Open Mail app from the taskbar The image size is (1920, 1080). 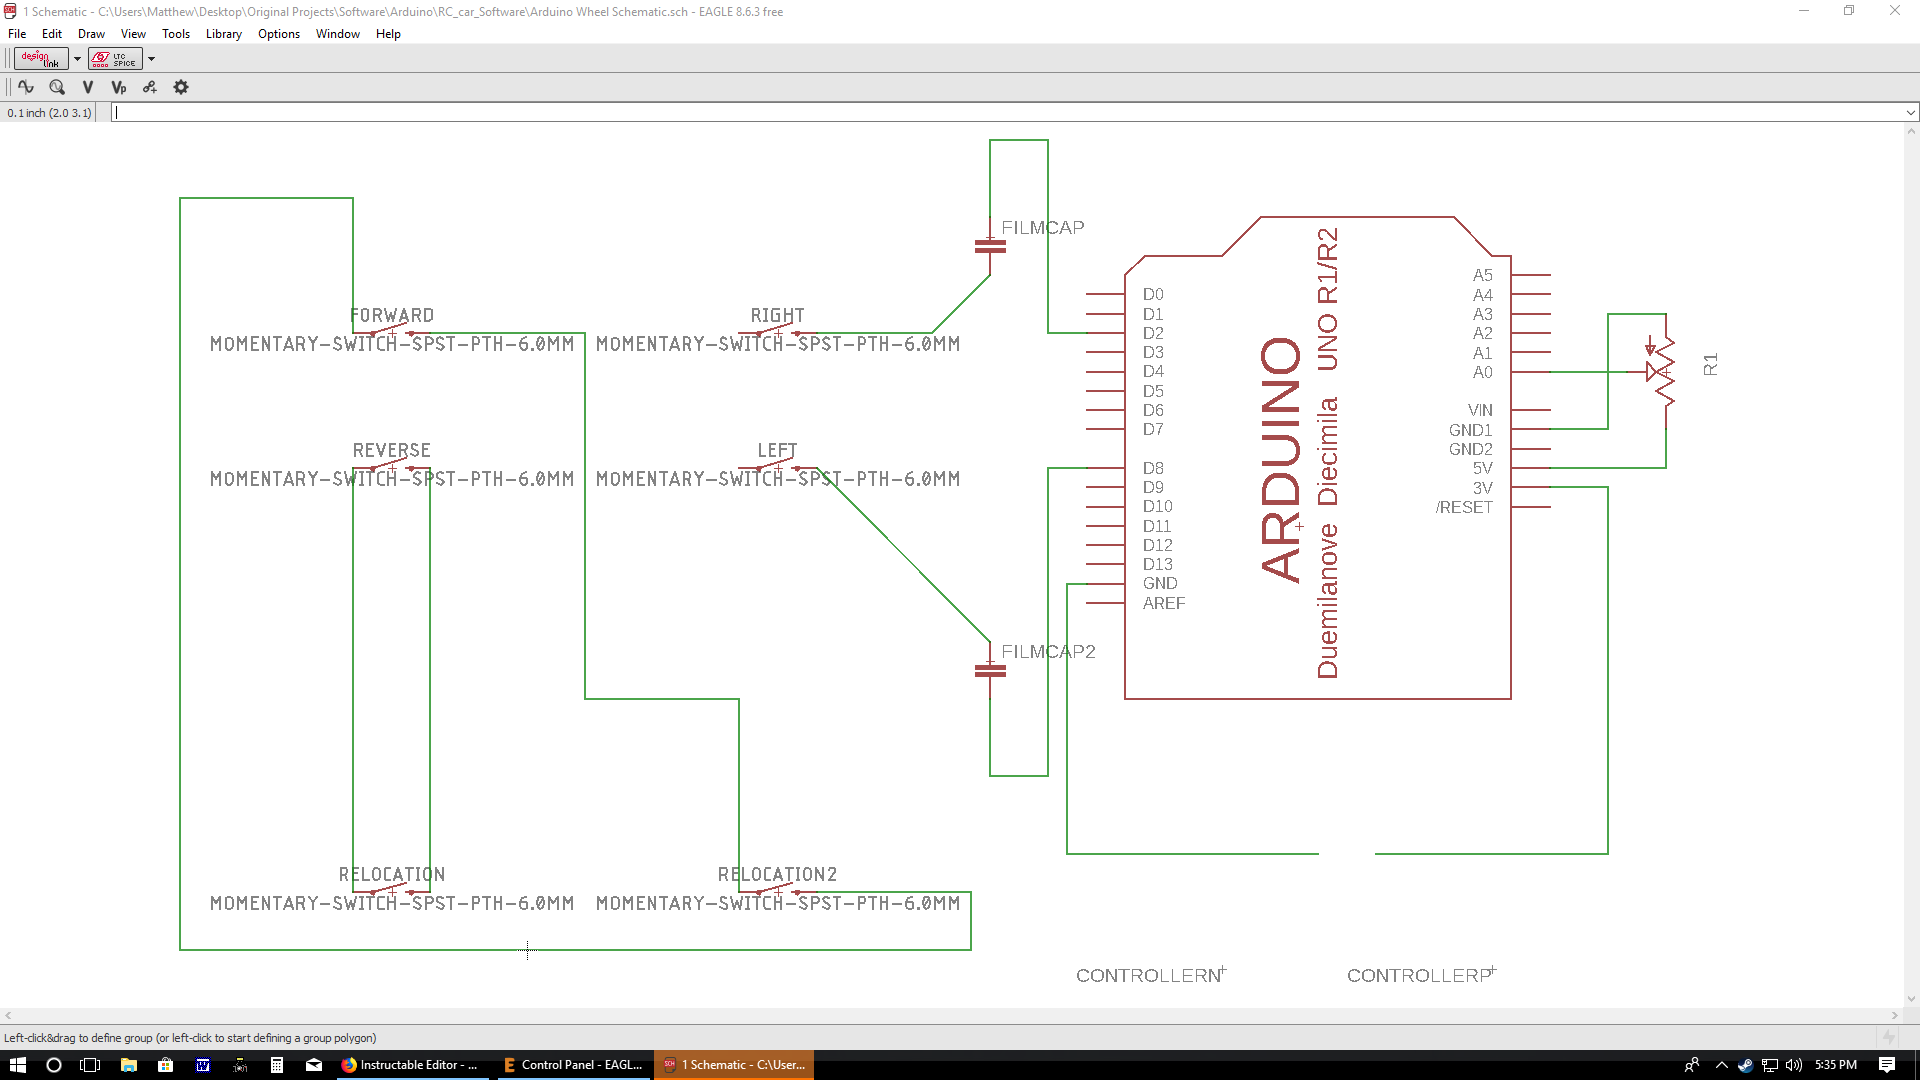click(x=314, y=1065)
